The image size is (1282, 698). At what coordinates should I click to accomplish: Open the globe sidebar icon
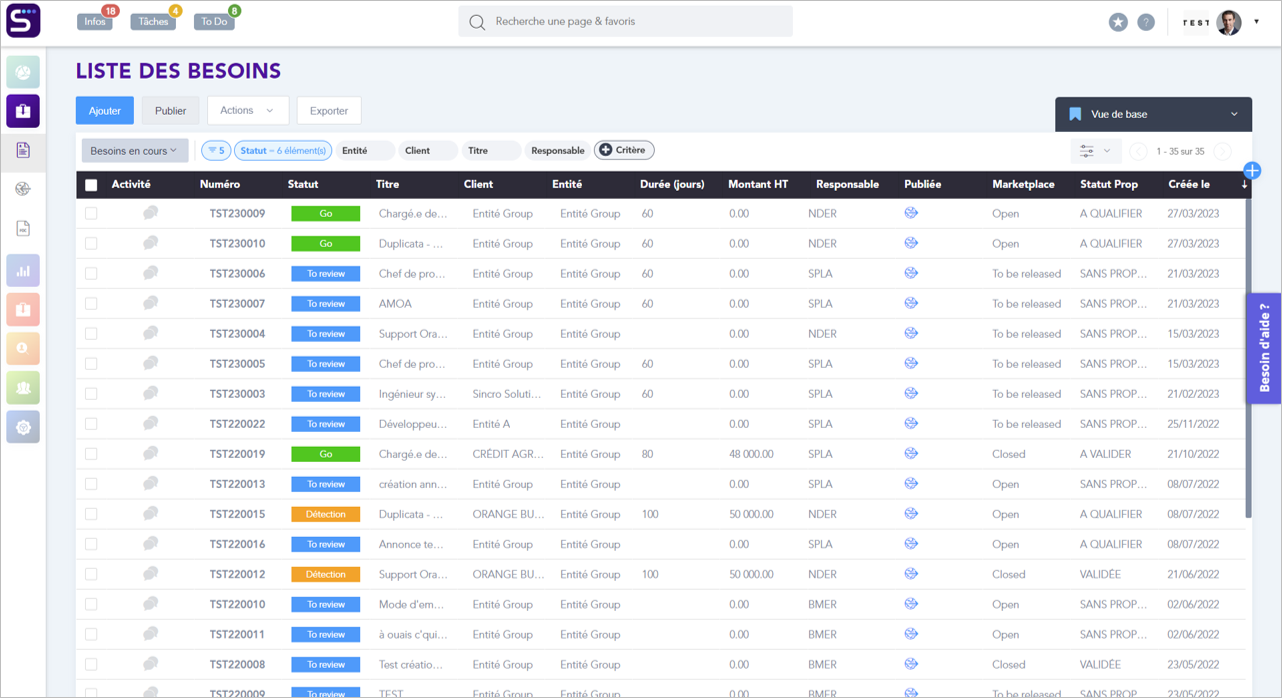23,189
